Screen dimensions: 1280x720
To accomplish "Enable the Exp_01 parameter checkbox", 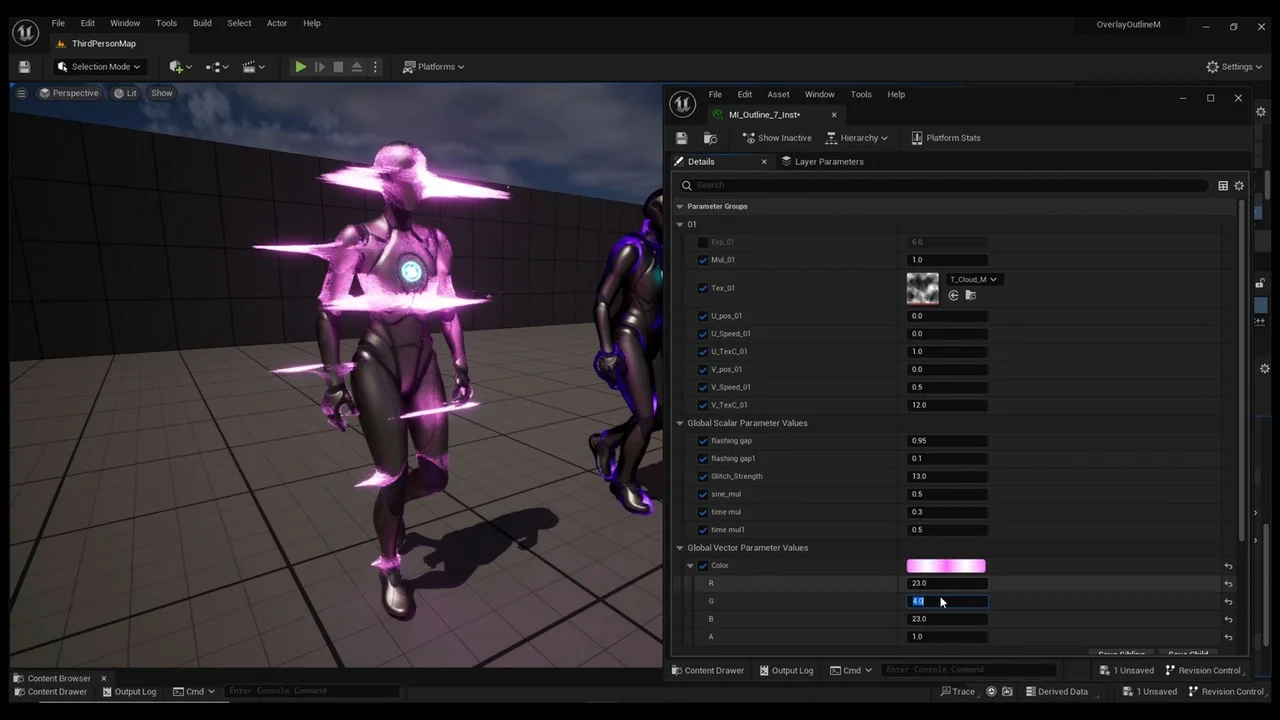I will [x=703, y=242].
